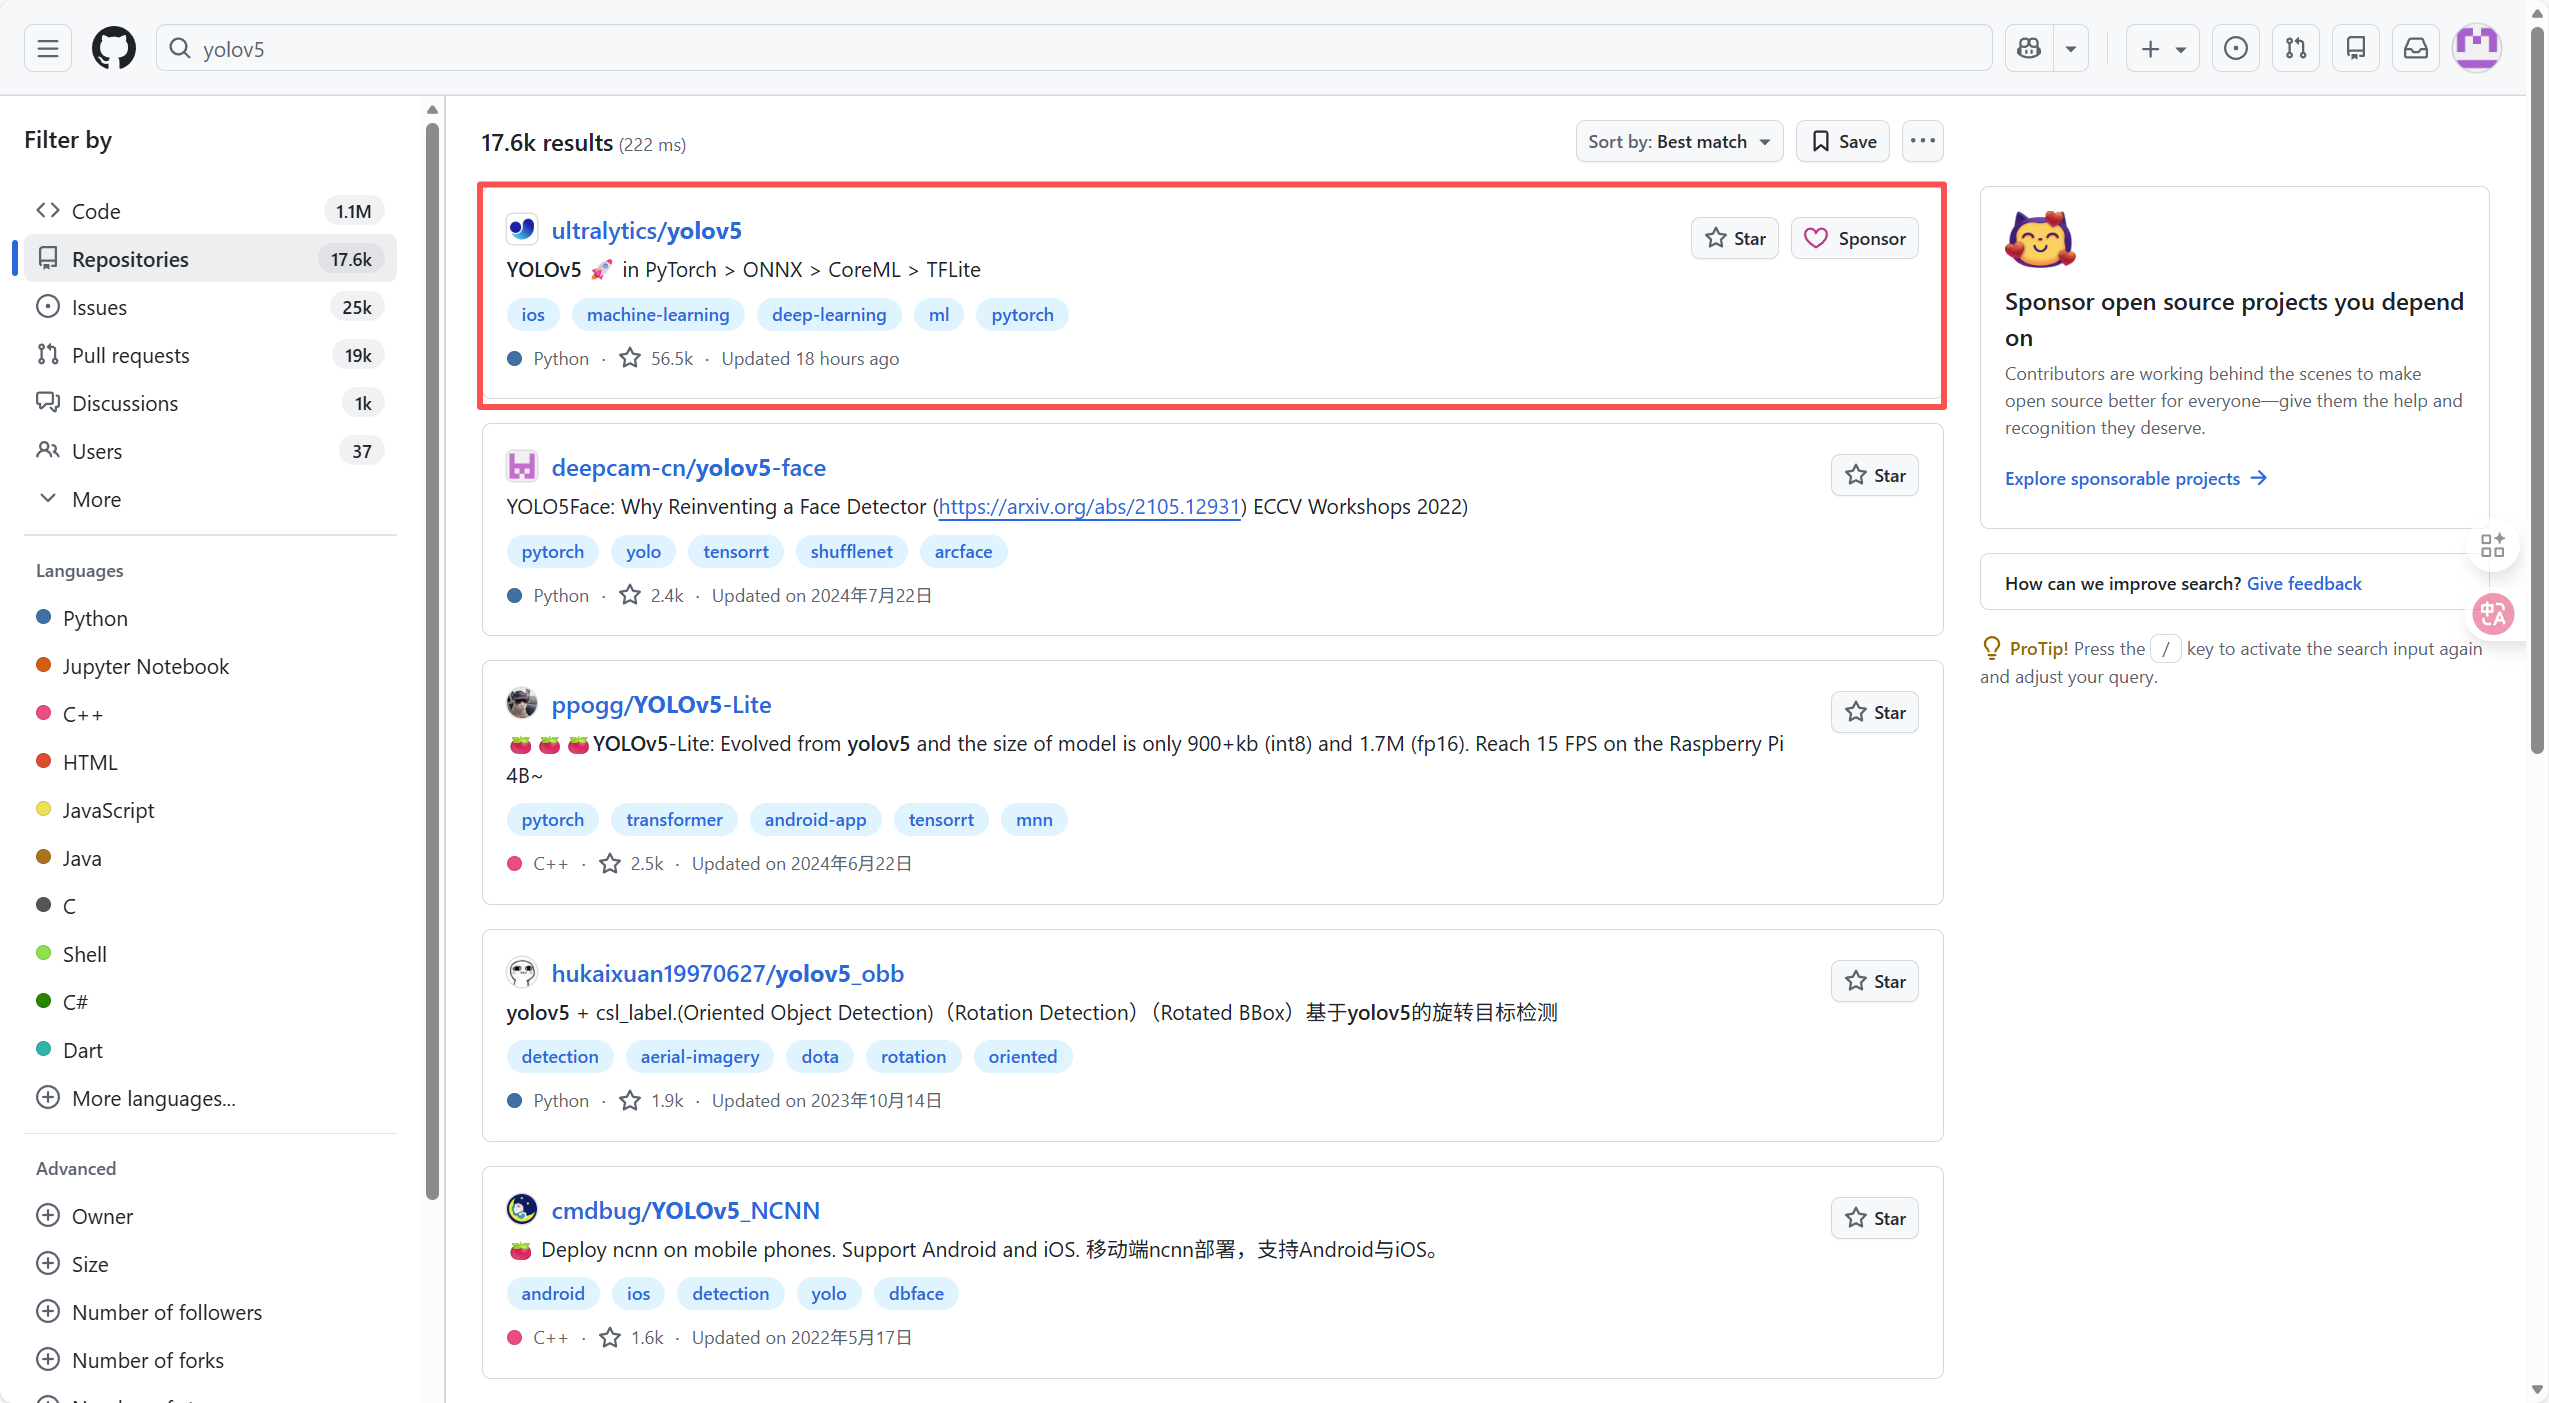
Task: Filter results by Code
Action: point(95,211)
